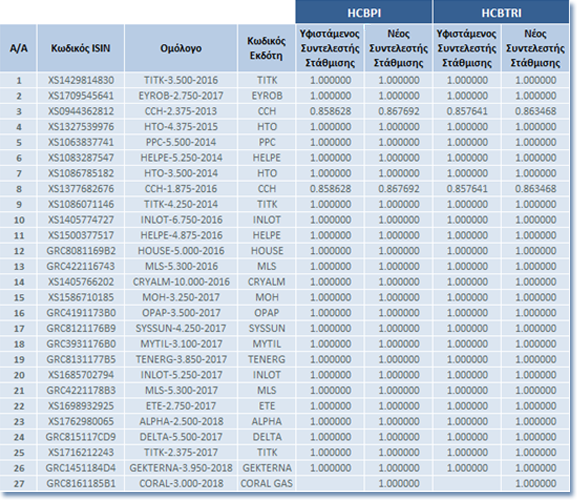Click ISIN cell XS1500377517
The image size is (580, 504).
[81, 236]
